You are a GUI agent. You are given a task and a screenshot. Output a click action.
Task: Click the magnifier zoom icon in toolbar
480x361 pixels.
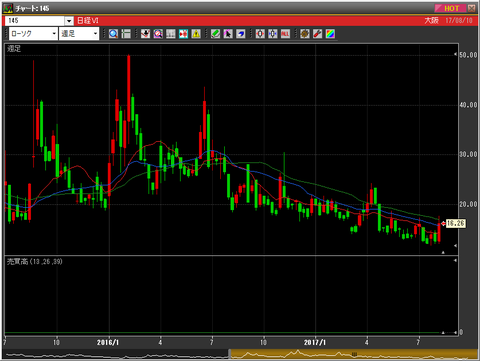(x=113, y=34)
